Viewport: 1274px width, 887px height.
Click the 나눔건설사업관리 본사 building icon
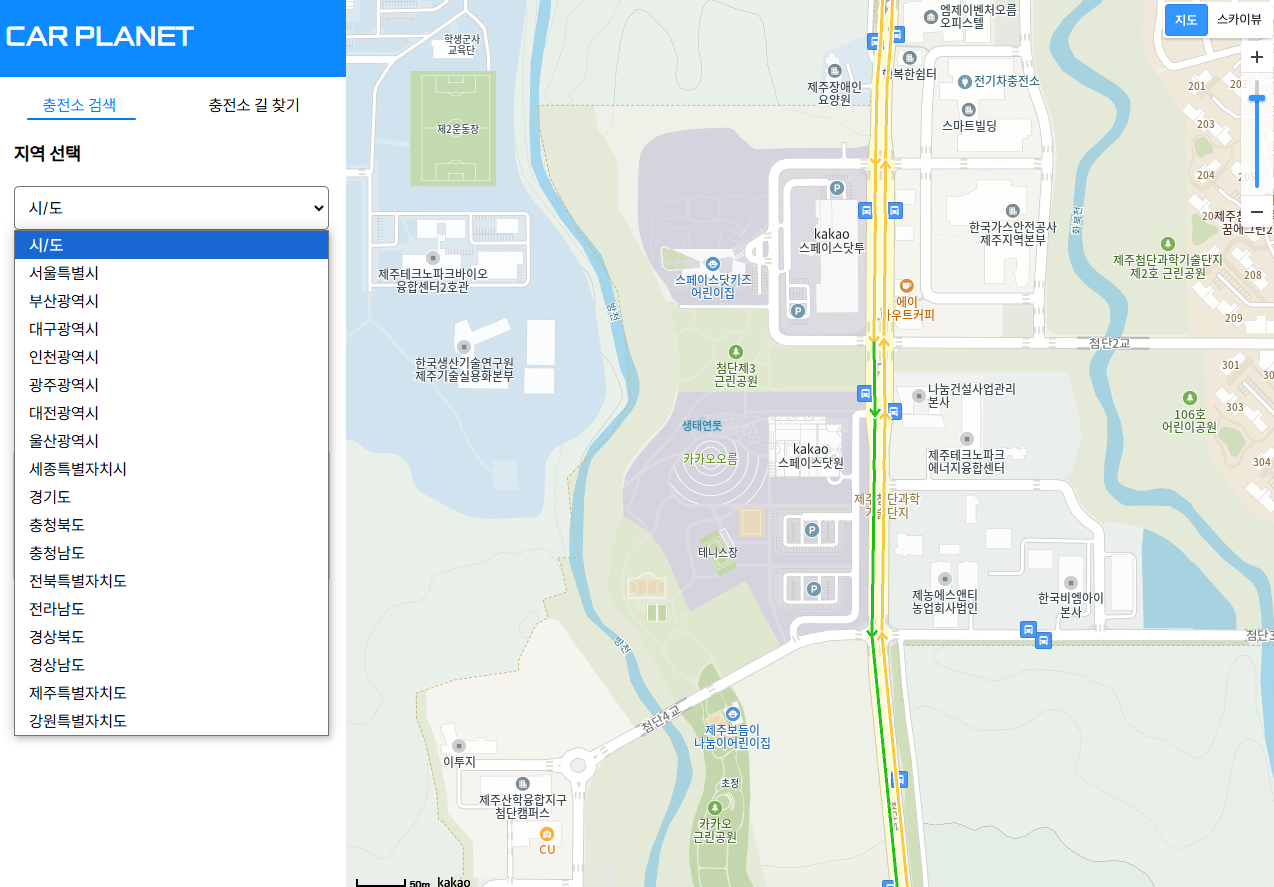pyautogui.click(x=919, y=395)
